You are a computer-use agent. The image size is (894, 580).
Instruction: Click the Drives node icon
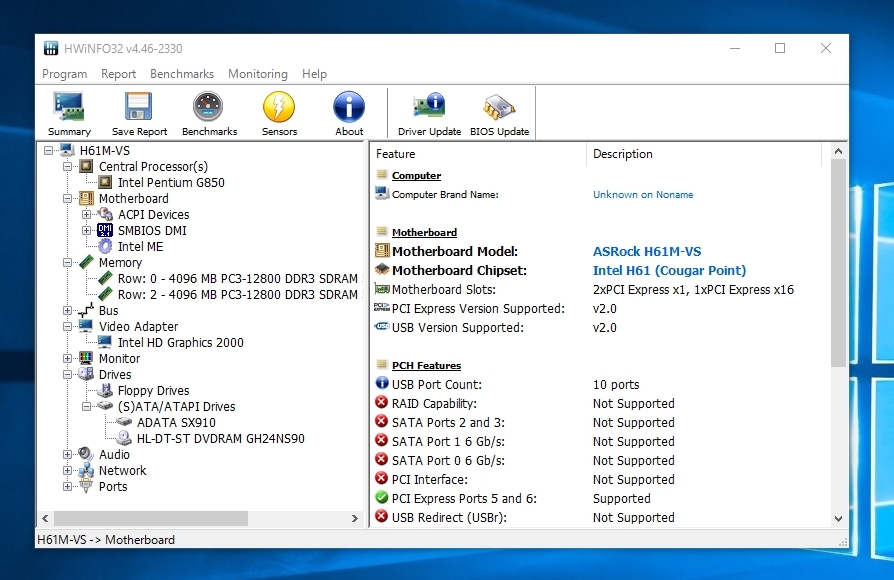tap(86, 374)
